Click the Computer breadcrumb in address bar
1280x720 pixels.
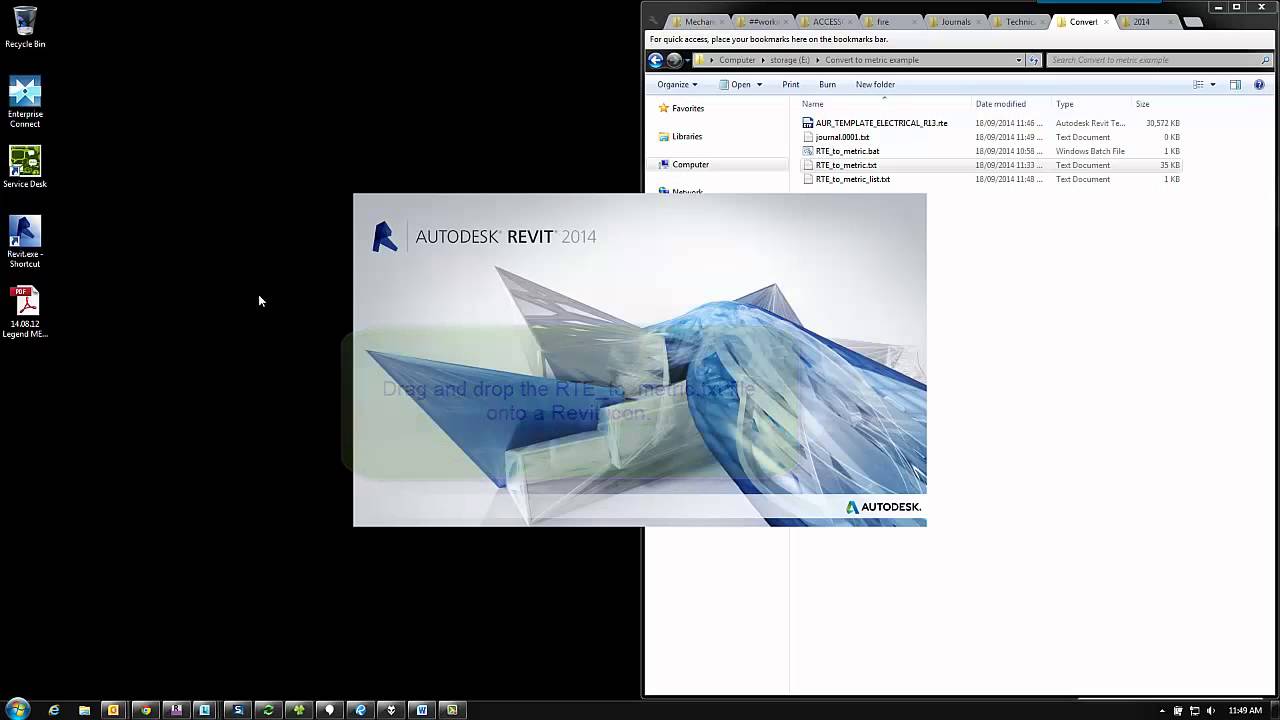pyautogui.click(x=737, y=60)
